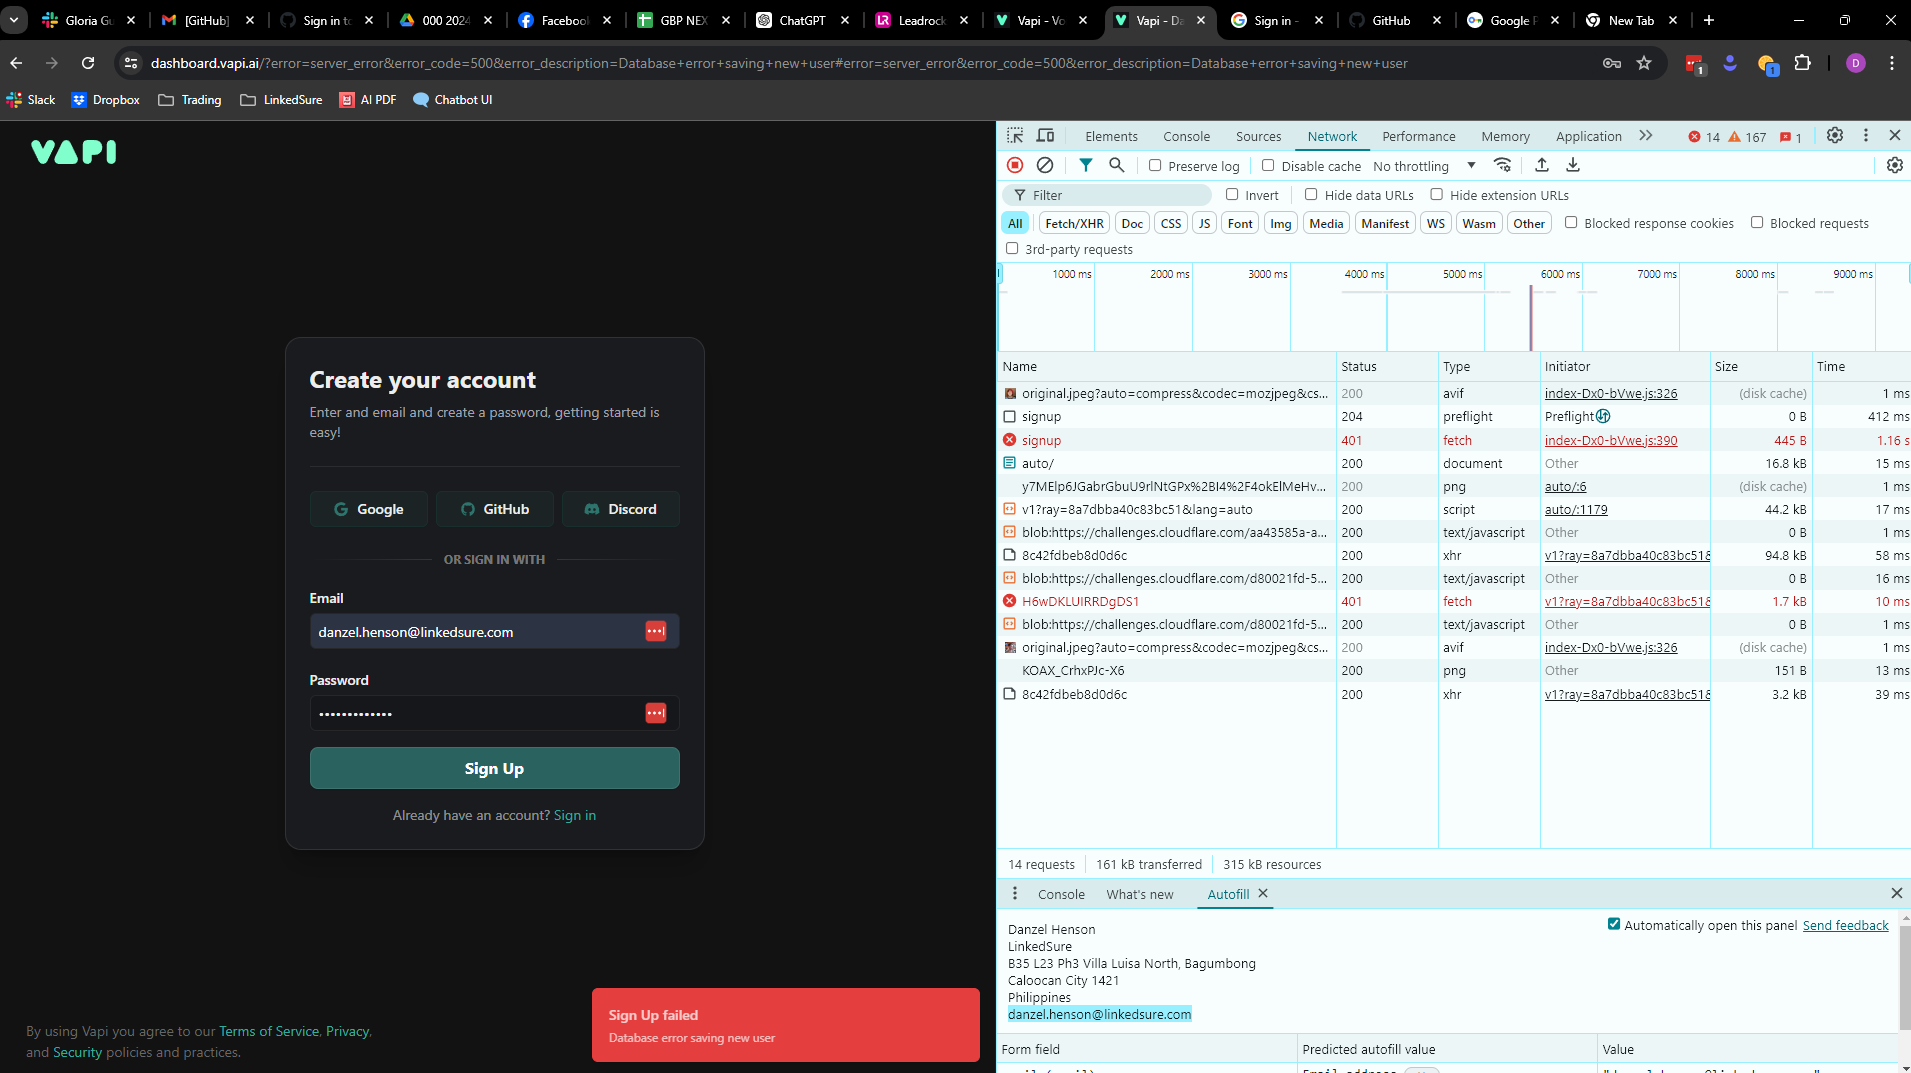Open drawer three-dot menu beside Console
Viewport: 1911px width, 1073px height.
point(1015,893)
